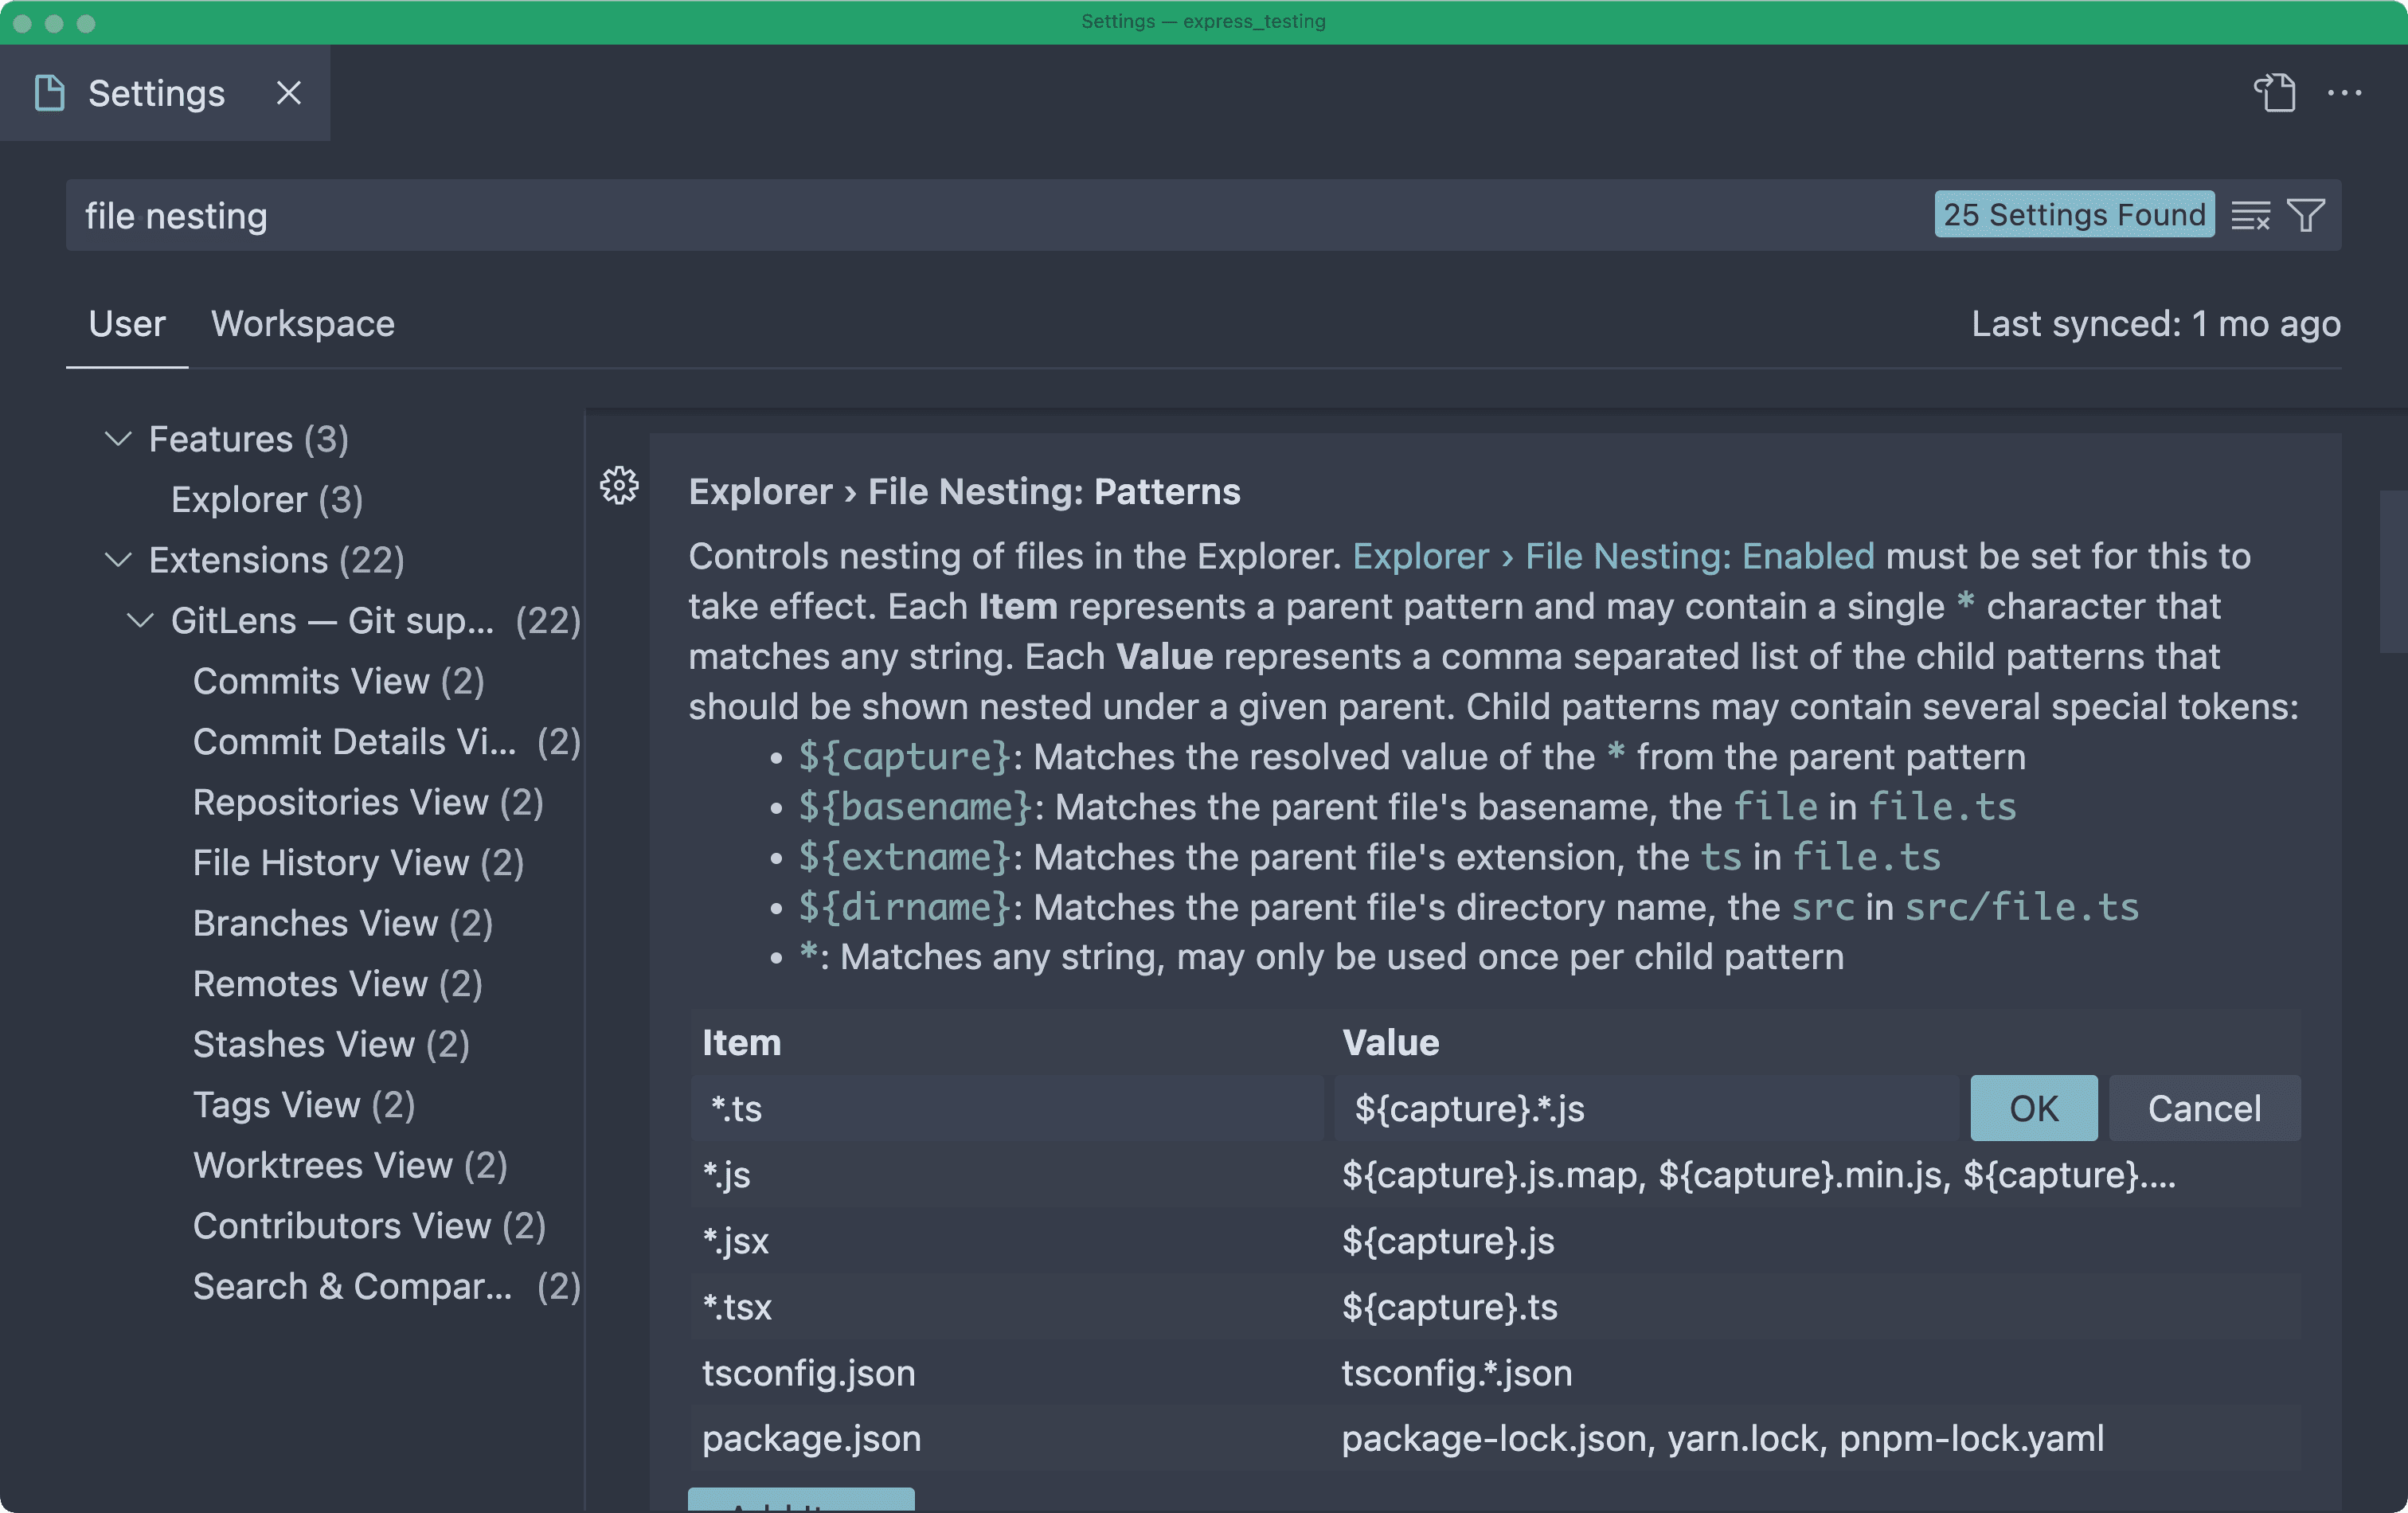Open the Settings JSON editor icon

pos(2274,92)
